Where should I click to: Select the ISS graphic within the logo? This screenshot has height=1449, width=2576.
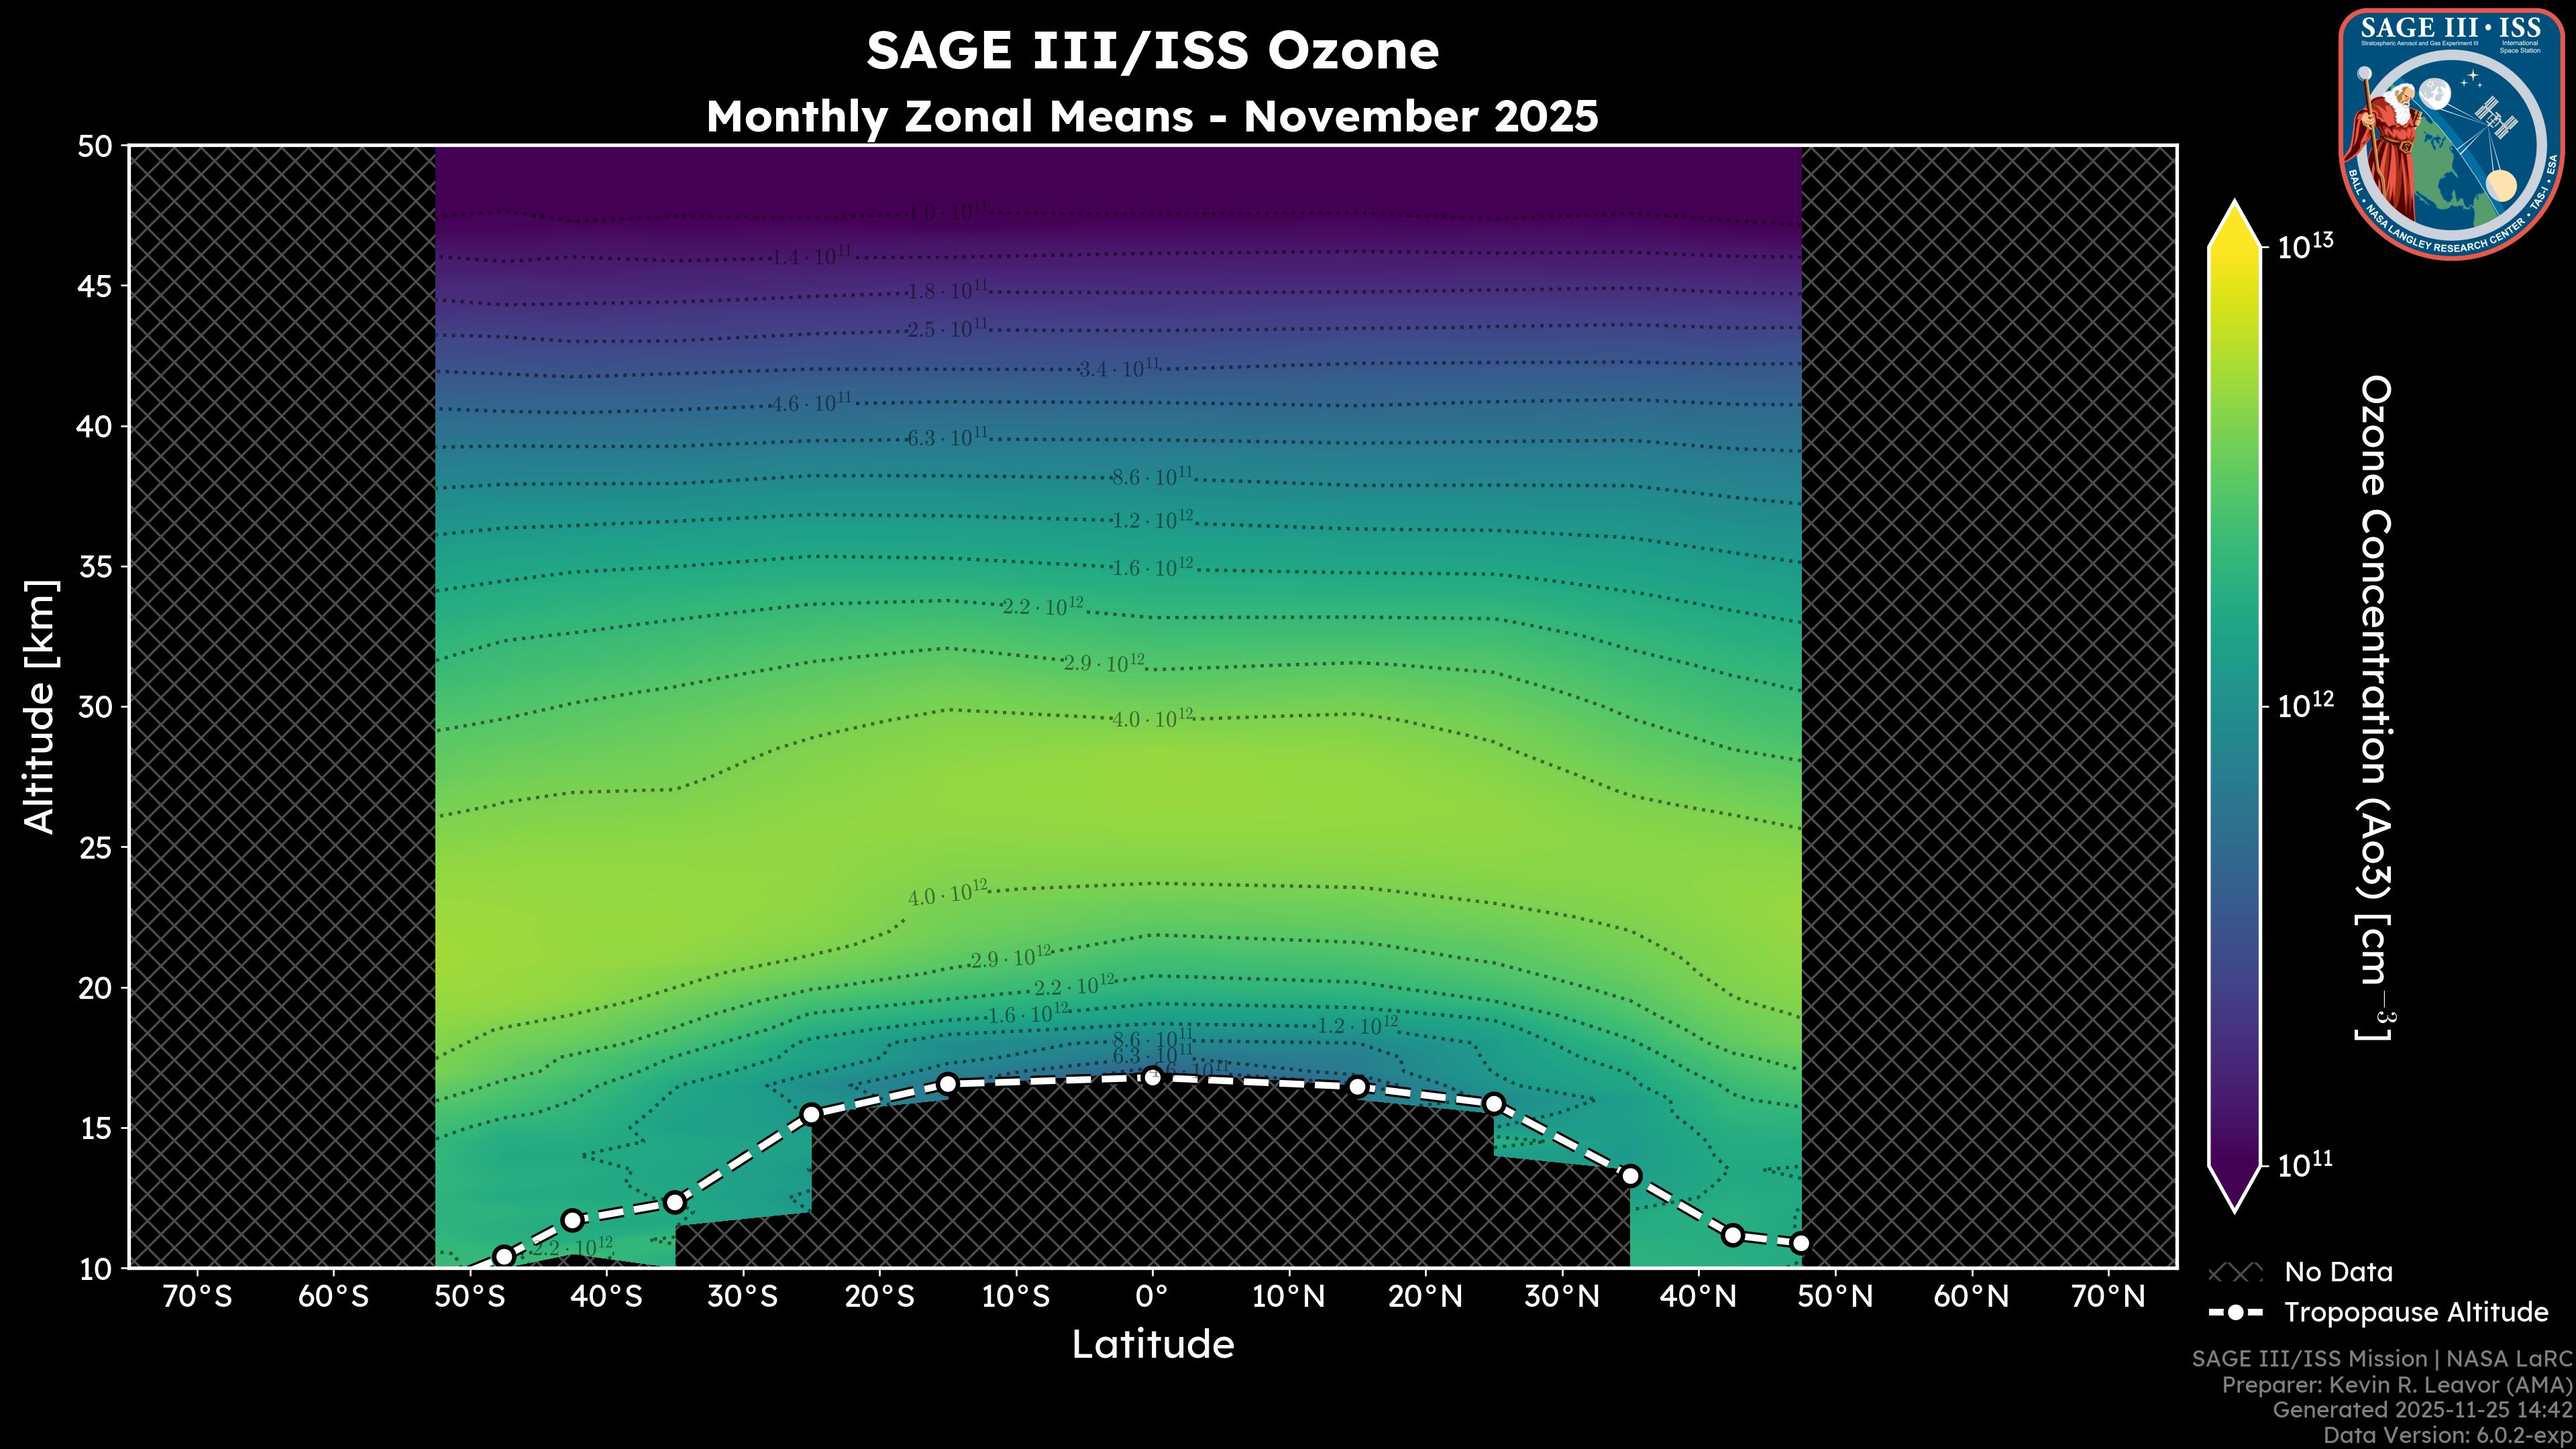[2496, 118]
